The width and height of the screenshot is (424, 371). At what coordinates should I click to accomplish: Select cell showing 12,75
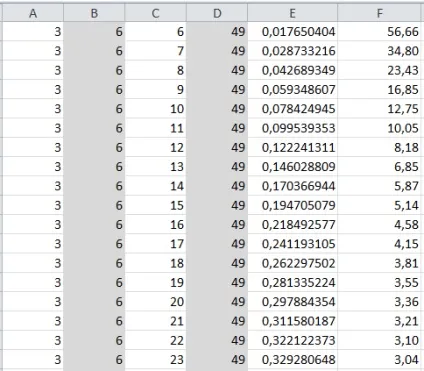coord(379,109)
